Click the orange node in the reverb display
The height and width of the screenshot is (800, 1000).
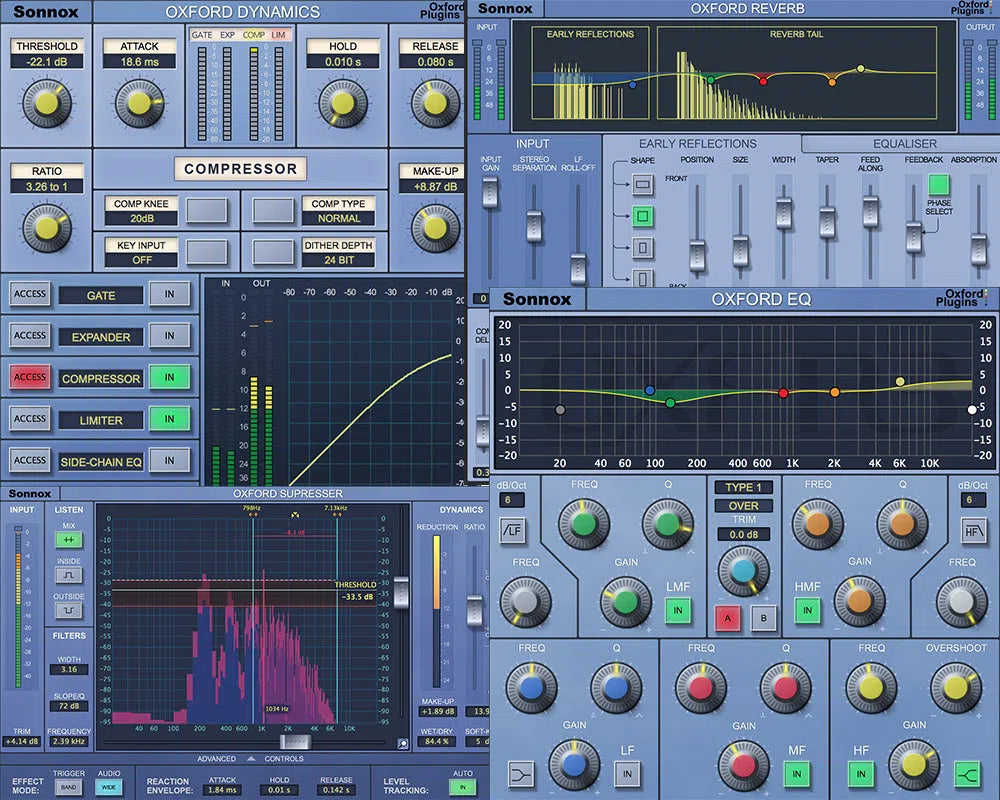pos(832,82)
